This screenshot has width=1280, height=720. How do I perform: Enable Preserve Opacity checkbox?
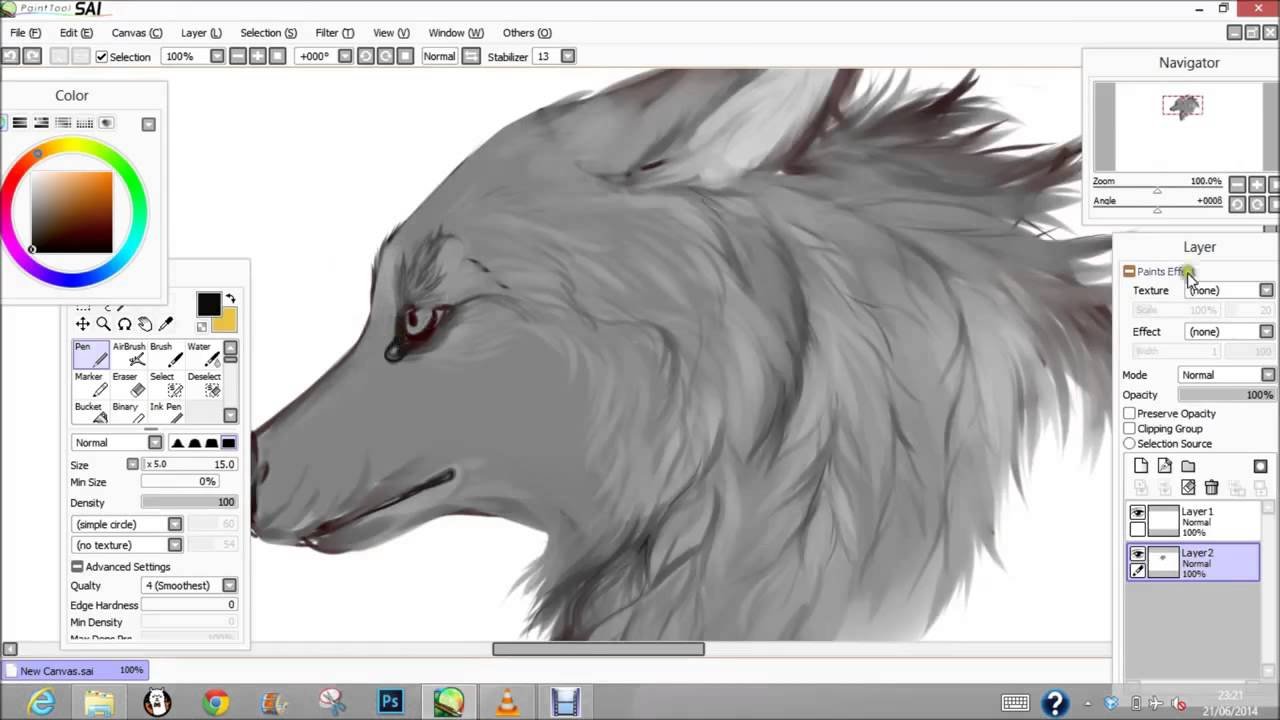pos(1129,414)
